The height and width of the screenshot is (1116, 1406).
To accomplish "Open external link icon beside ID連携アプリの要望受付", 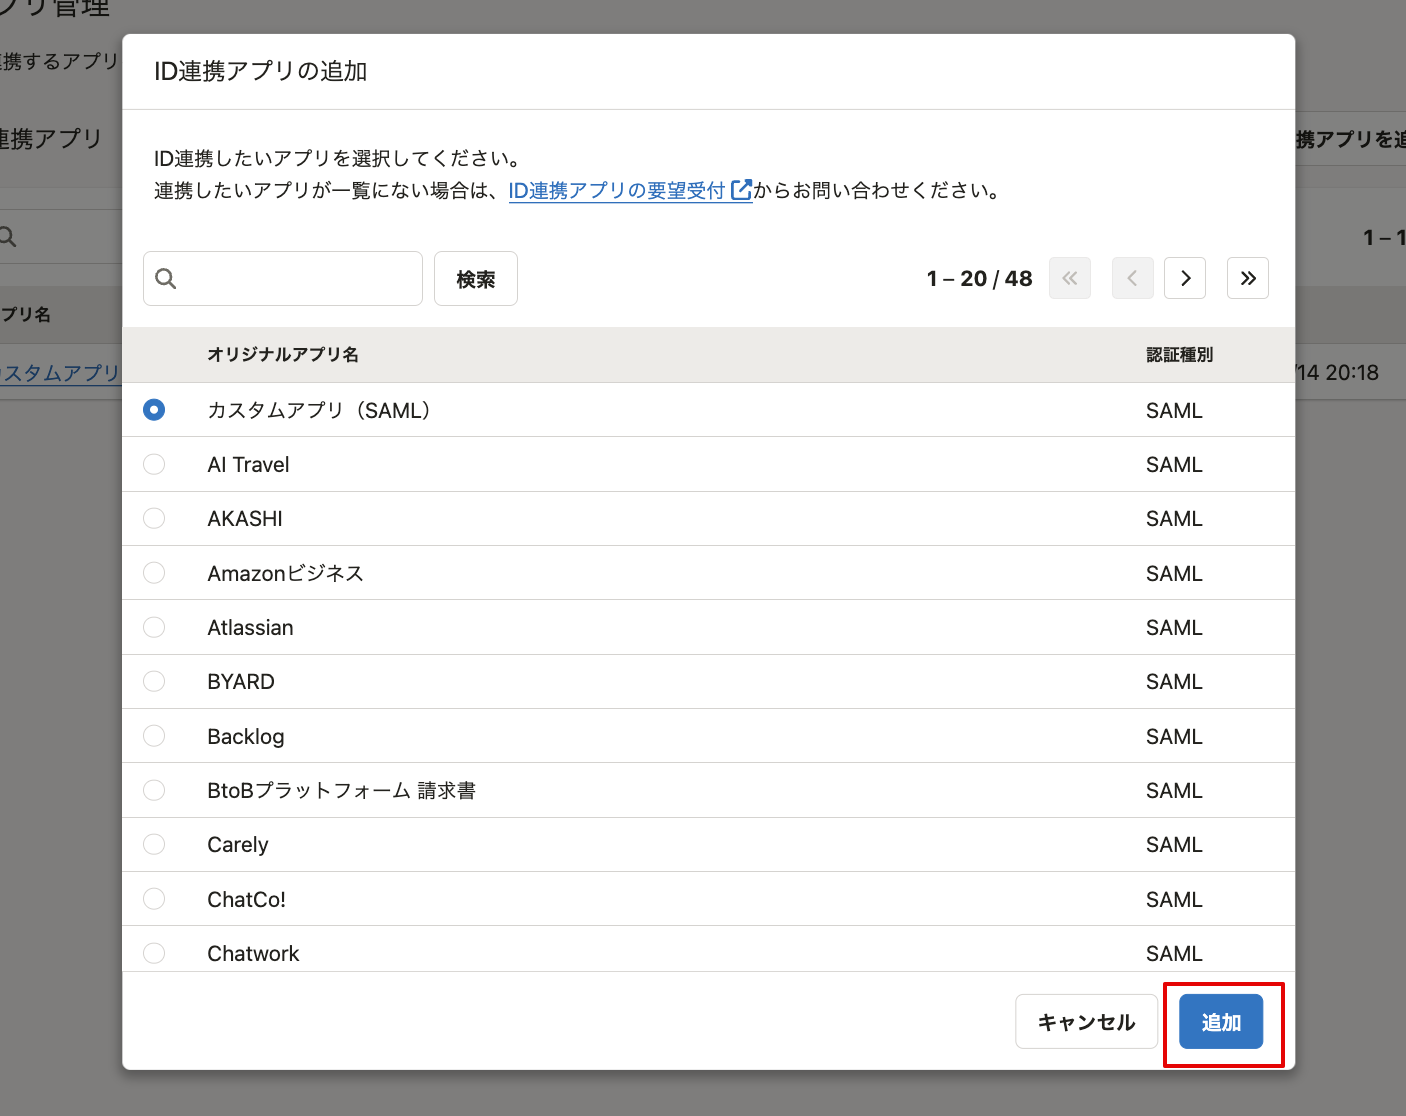I will pos(741,190).
